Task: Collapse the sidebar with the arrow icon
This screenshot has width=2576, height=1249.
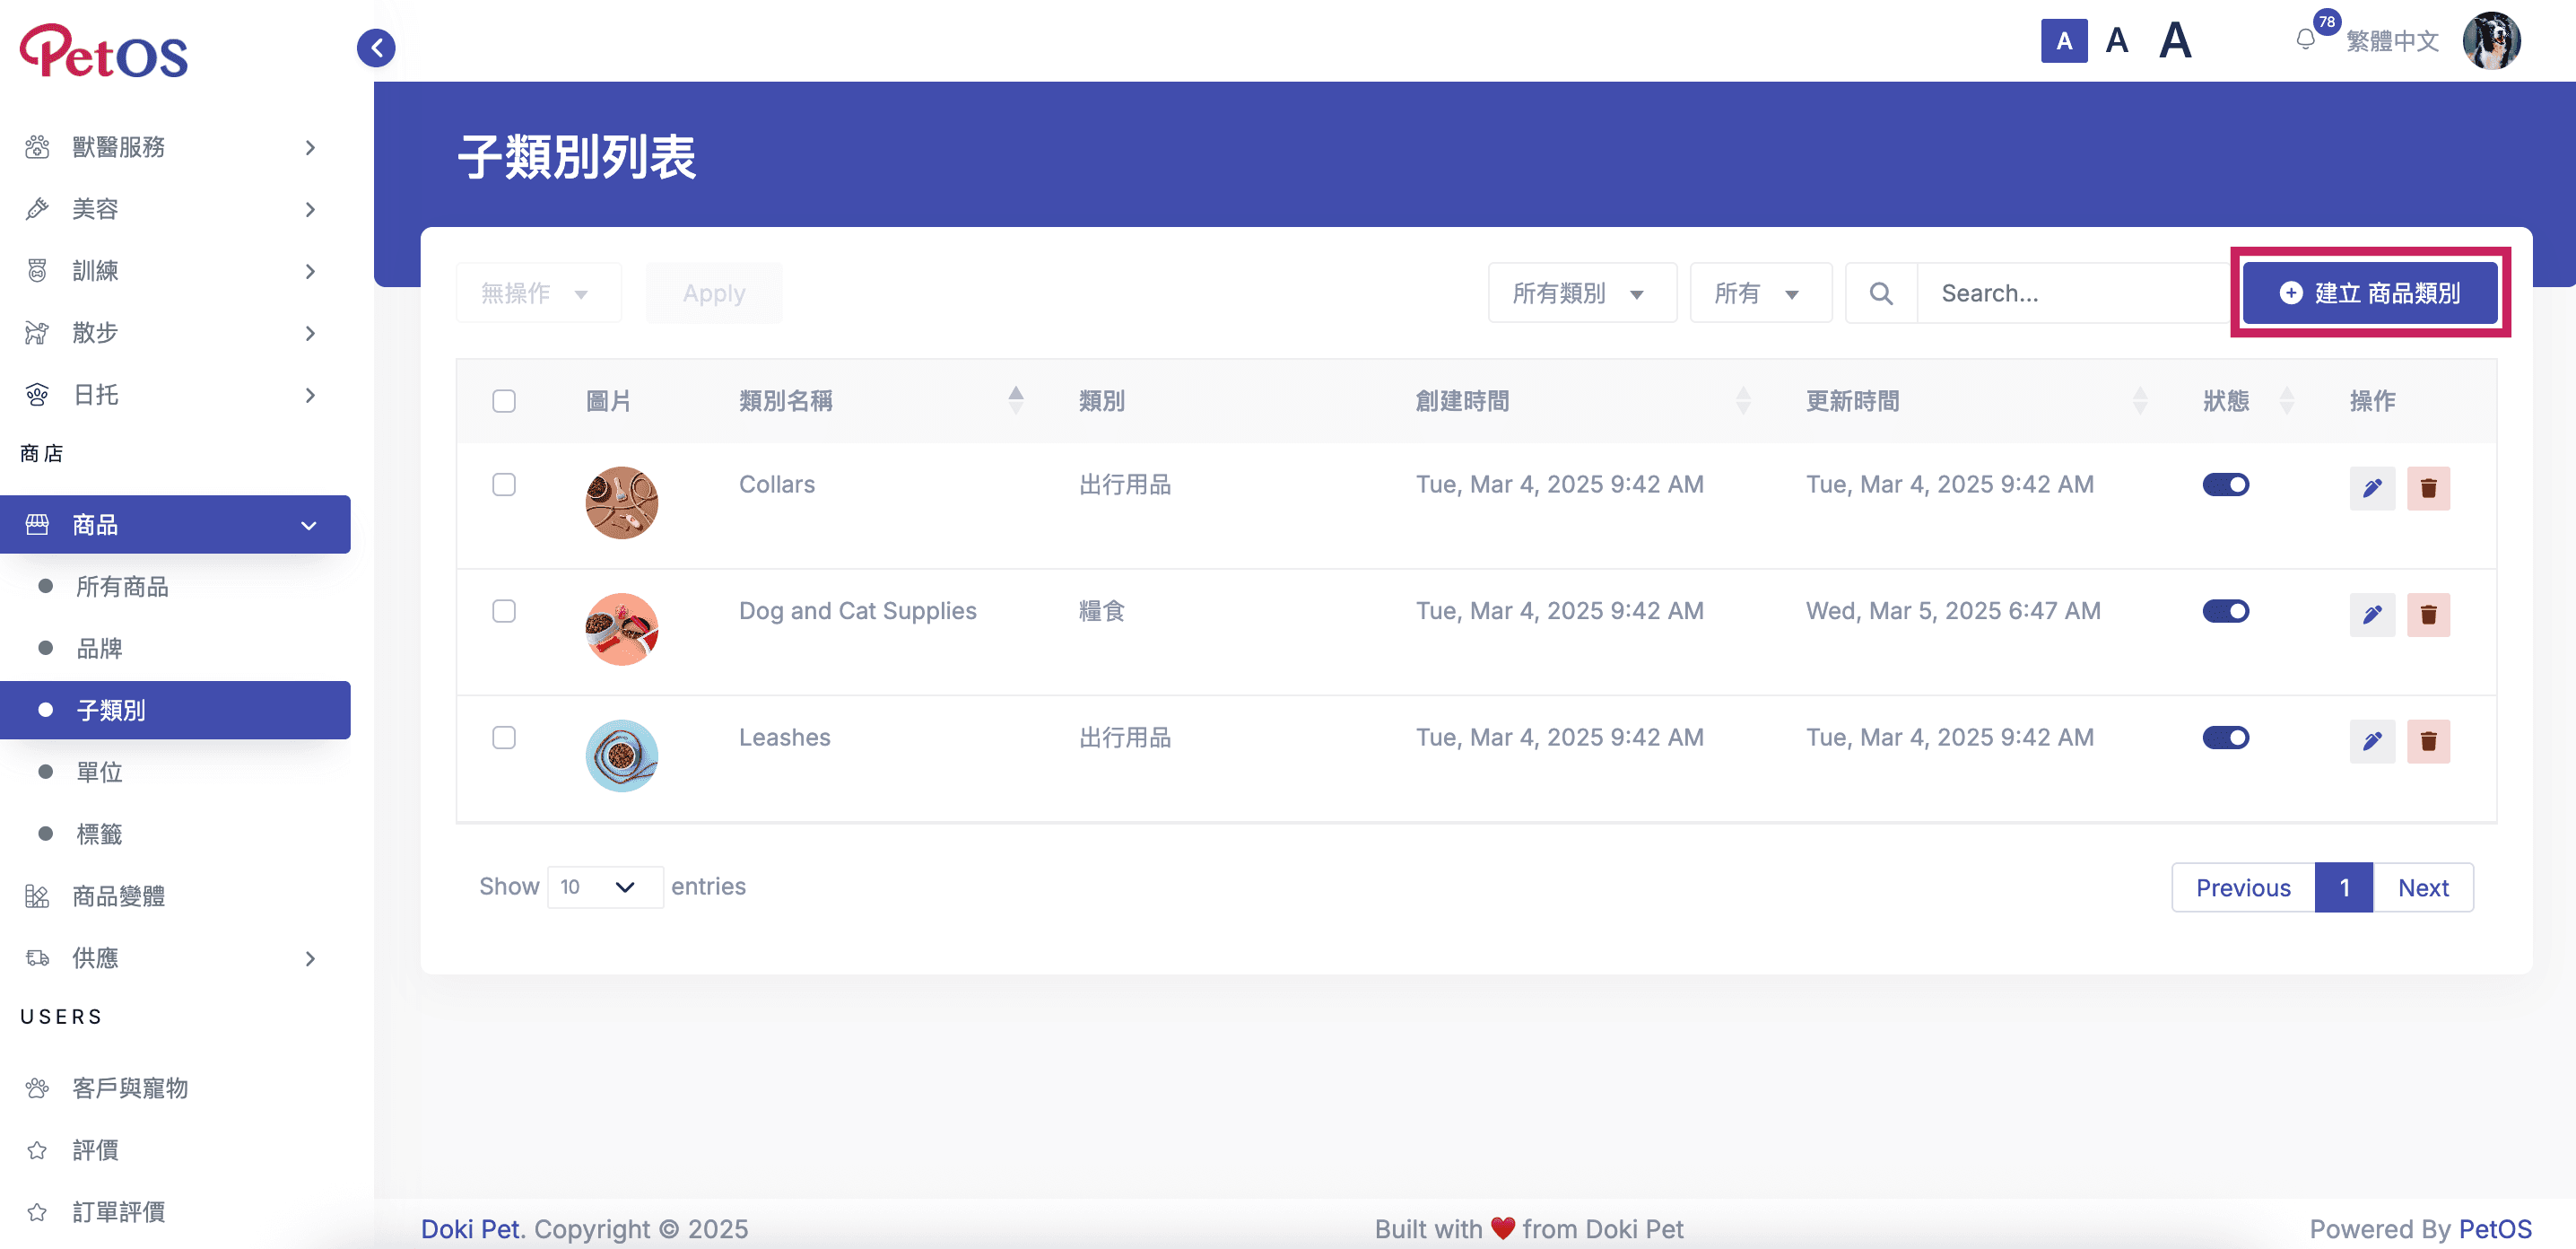Action: pyautogui.click(x=376, y=47)
